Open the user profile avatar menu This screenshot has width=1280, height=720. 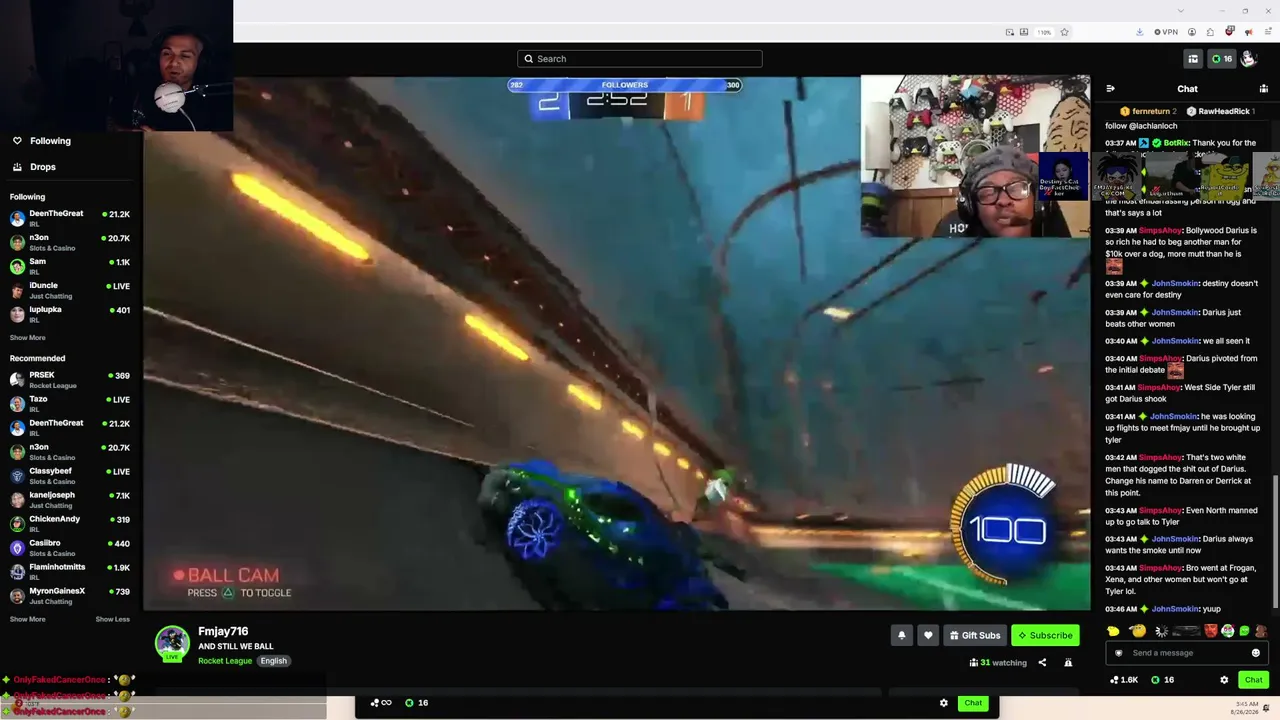[x=1248, y=59]
